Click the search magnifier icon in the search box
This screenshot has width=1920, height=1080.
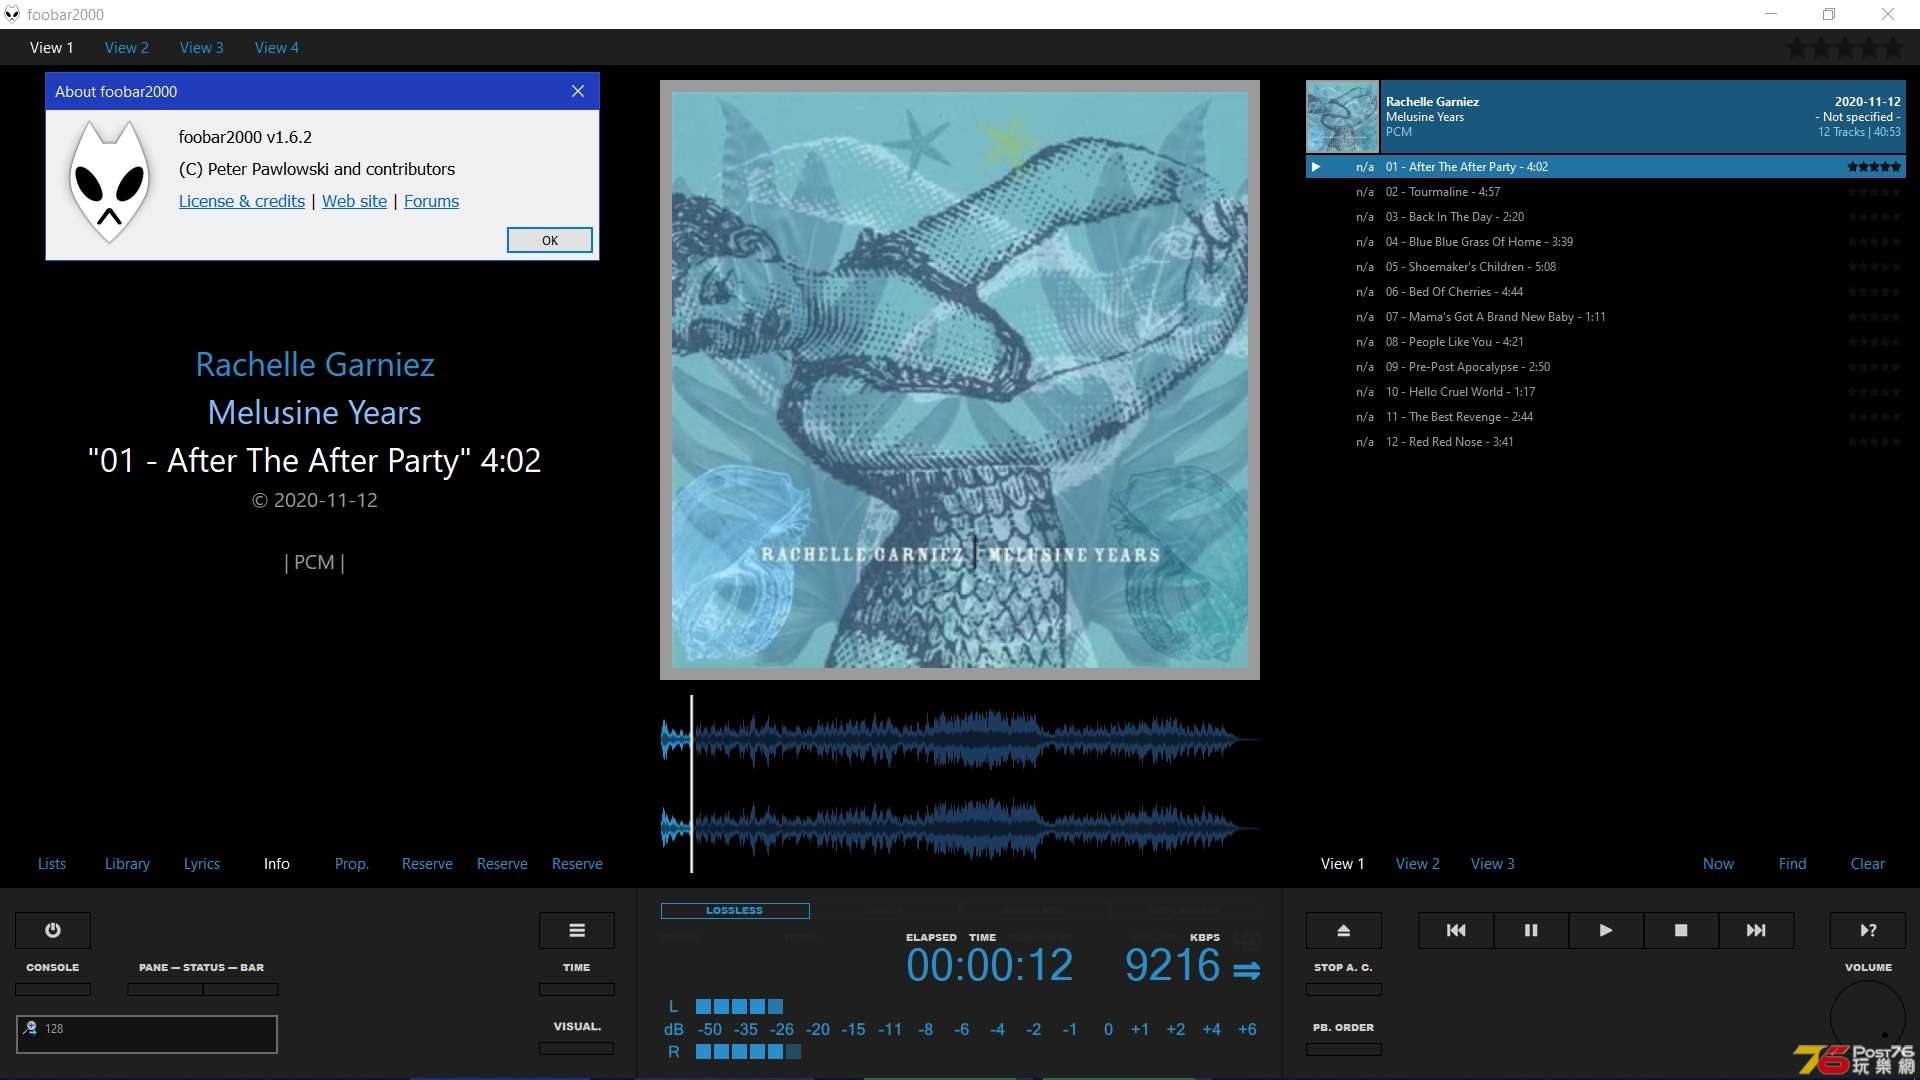pos(30,1028)
